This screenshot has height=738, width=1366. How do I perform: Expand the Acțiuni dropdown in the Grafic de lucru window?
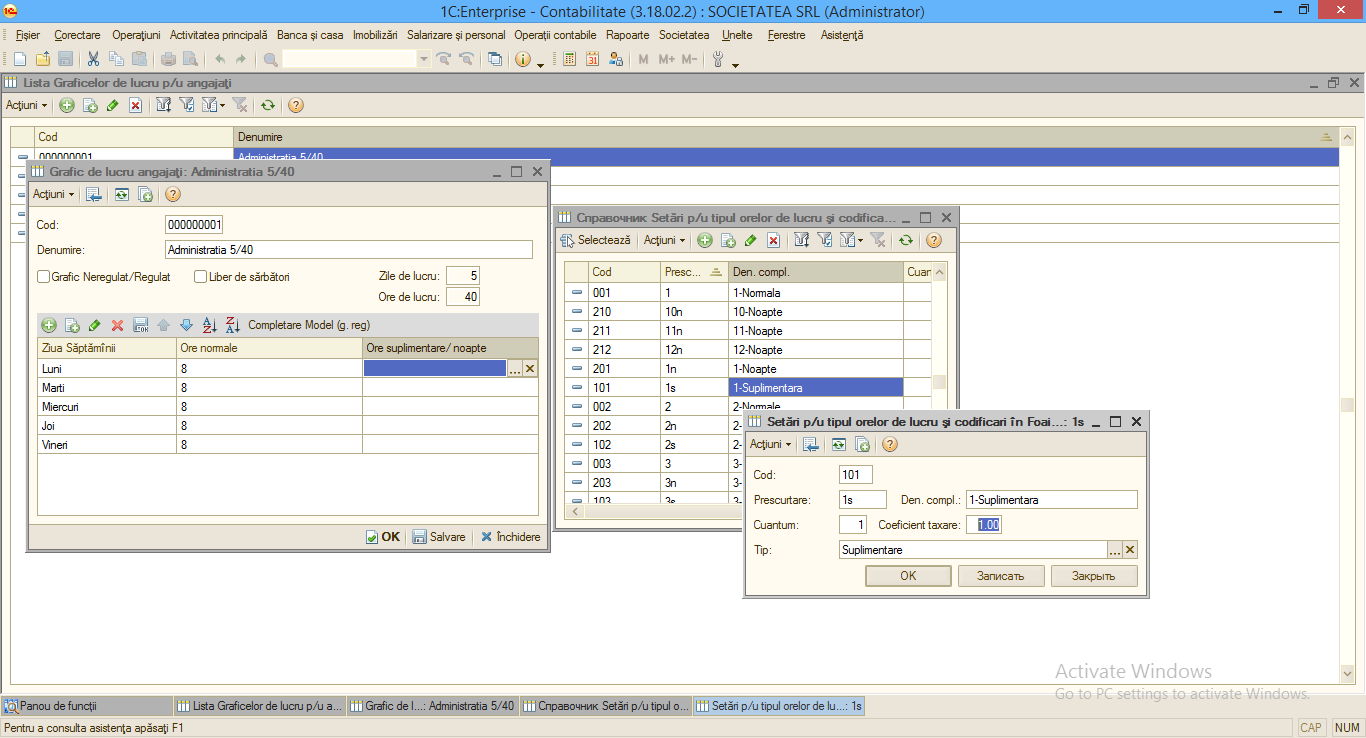(53, 194)
